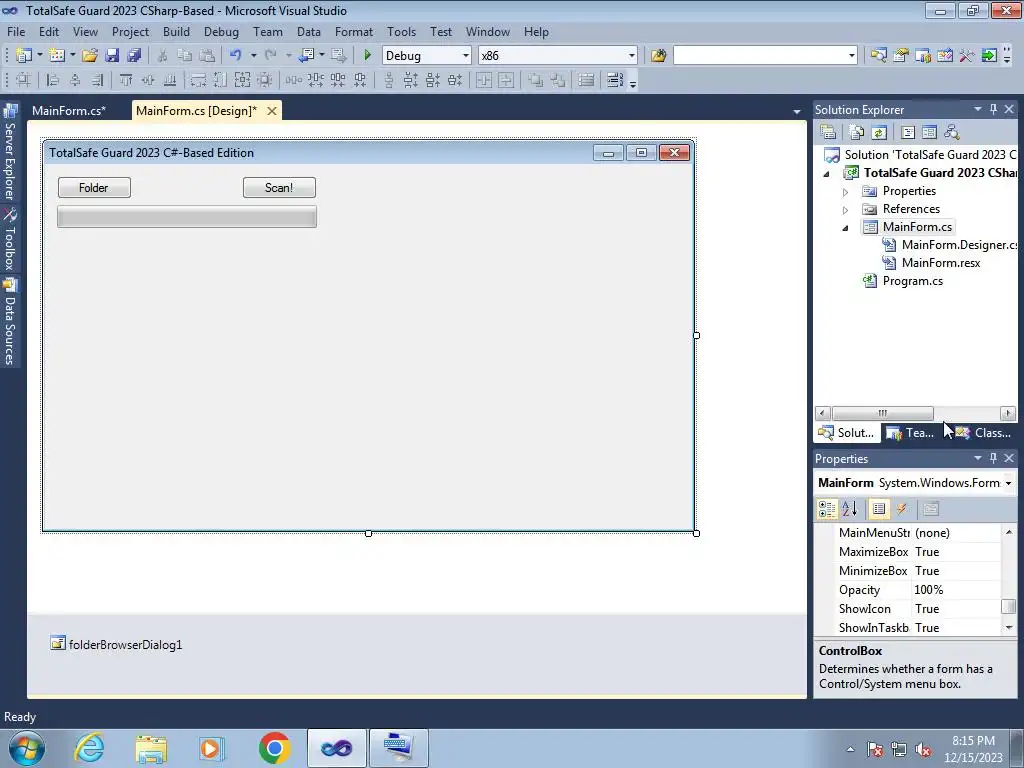
Task: Open the Windows Start menu
Action: pyautogui.click(x=27, y=748)
